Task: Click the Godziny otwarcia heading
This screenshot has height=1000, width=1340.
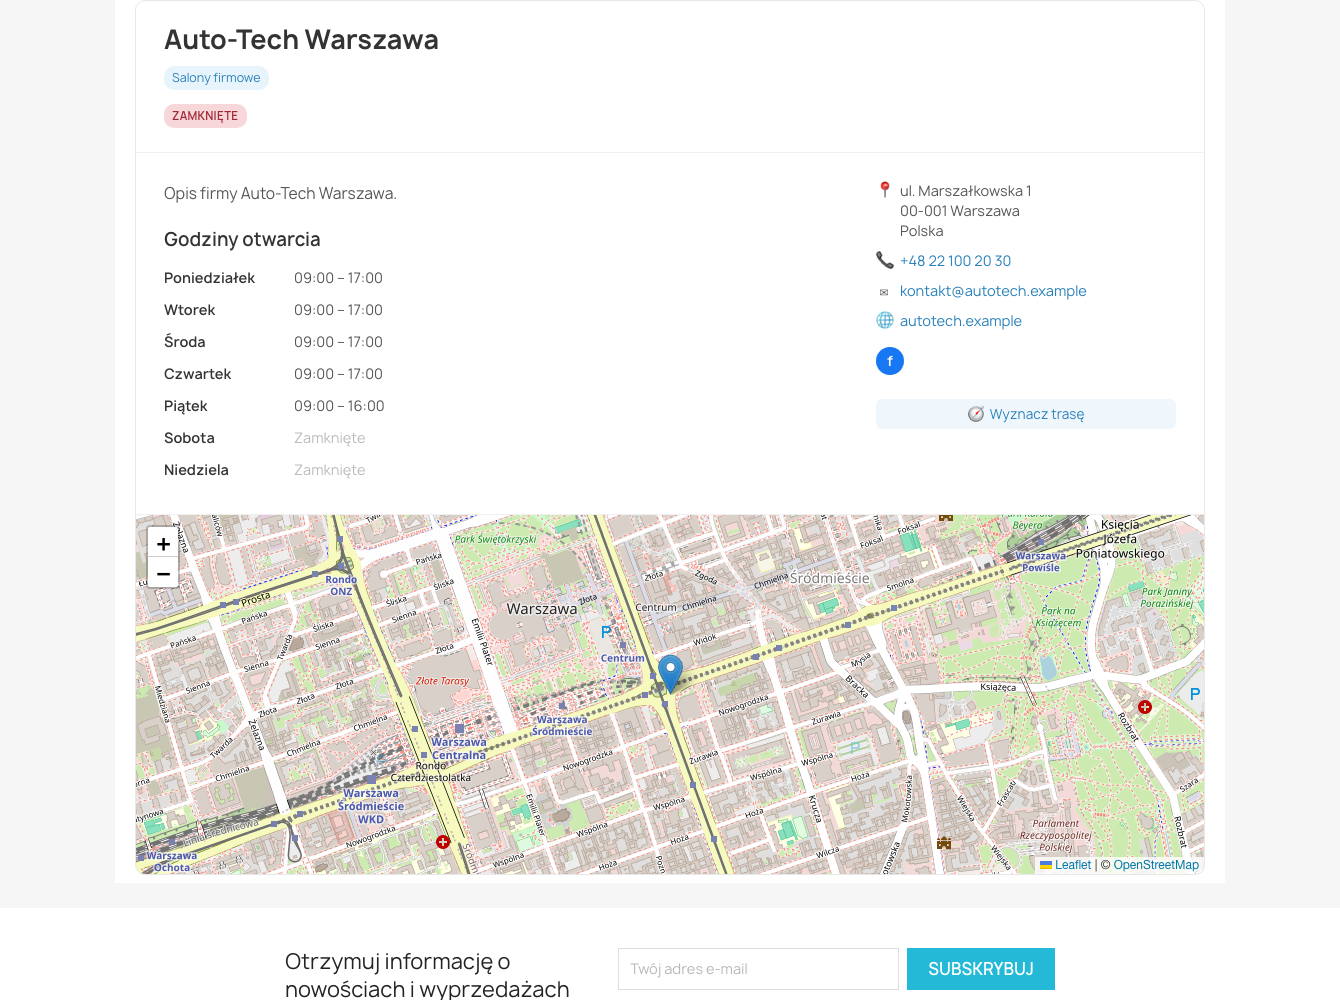Action: pyautogui.click(x=242, y=239)
